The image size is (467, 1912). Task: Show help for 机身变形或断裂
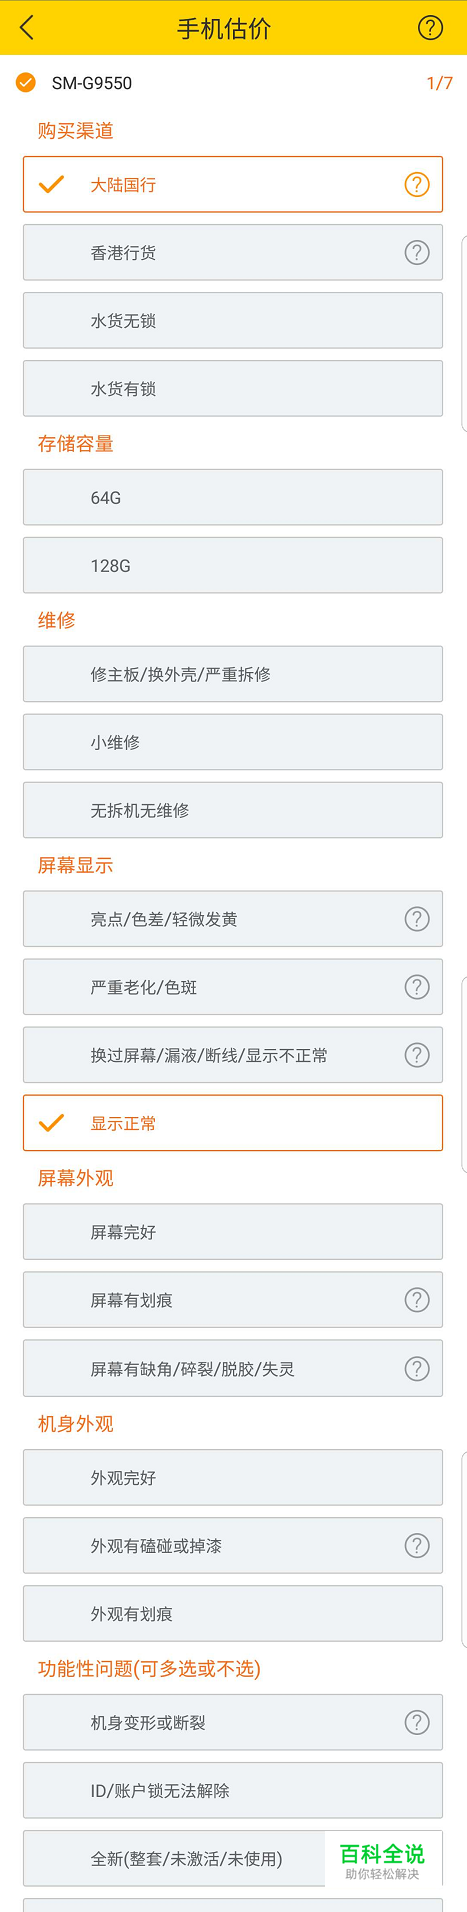tap(417, 1723)
